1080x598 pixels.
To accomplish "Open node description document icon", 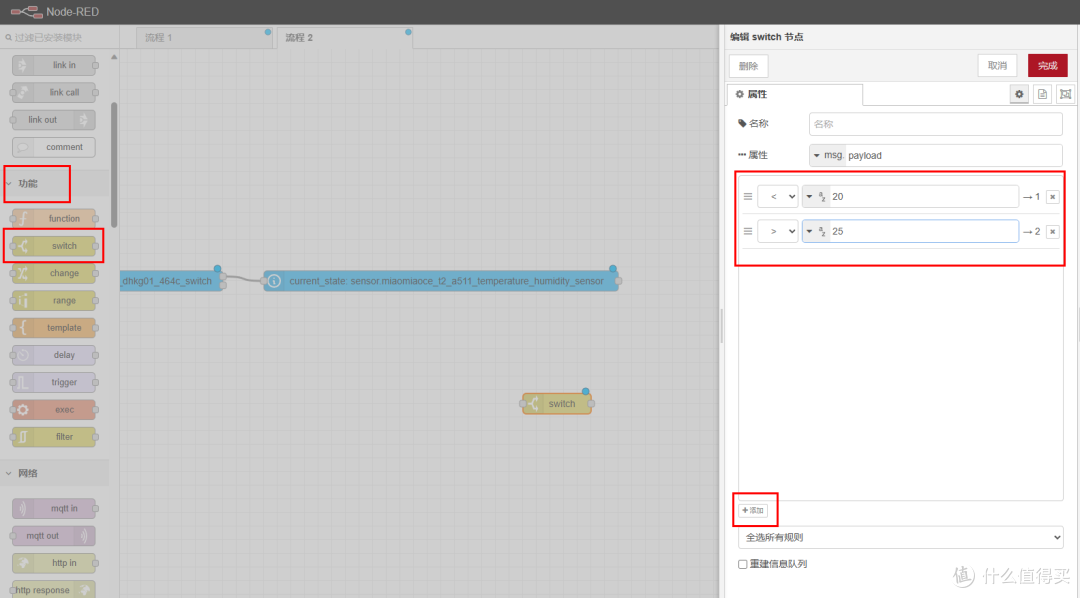I will pos(1042,94).
